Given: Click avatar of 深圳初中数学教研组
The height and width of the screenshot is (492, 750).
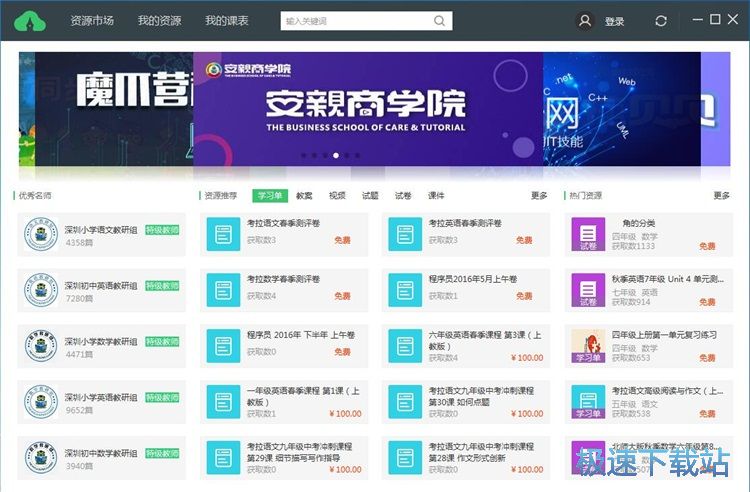Looking at the screenshot, I should (41, 458).
